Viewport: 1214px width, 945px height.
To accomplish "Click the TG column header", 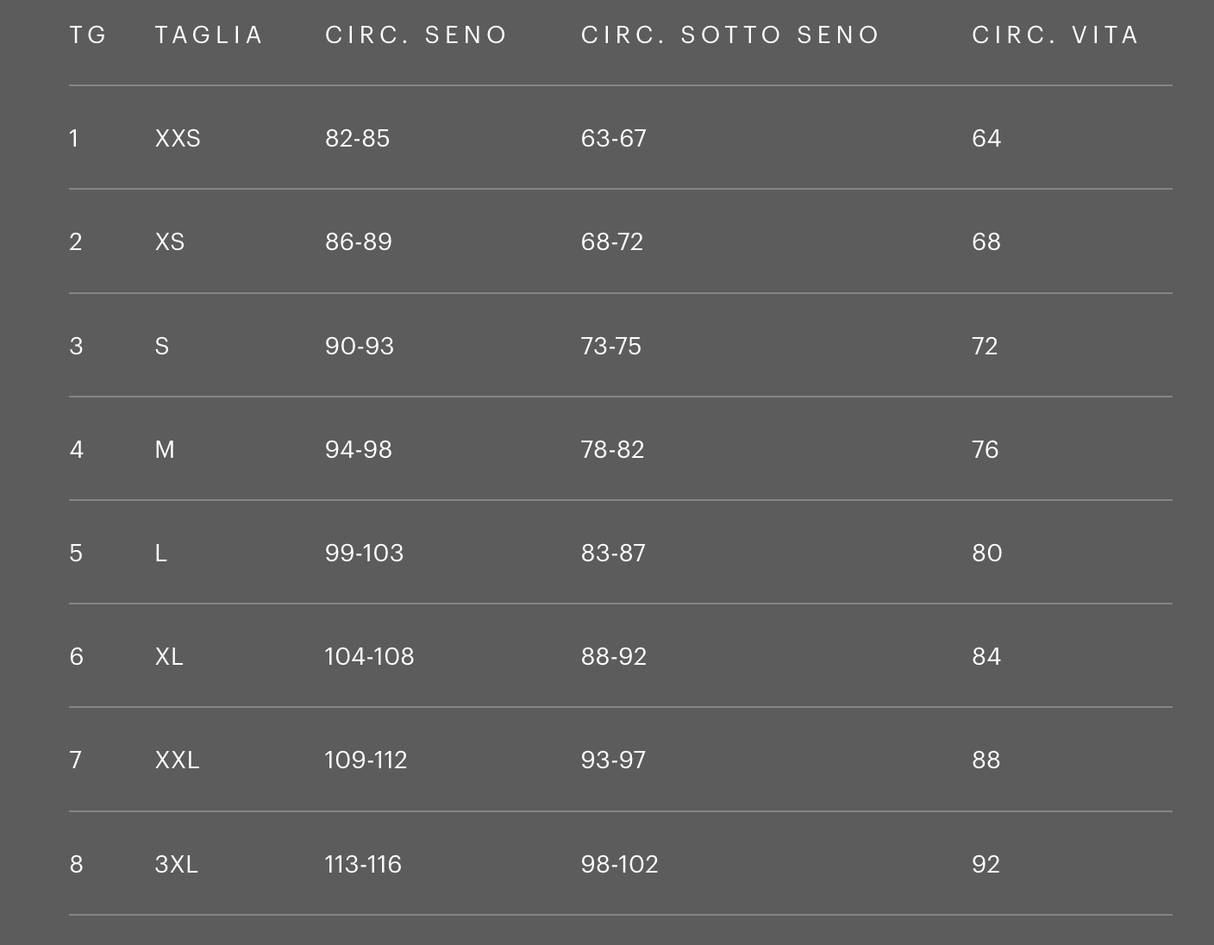I will coord(88,35).
